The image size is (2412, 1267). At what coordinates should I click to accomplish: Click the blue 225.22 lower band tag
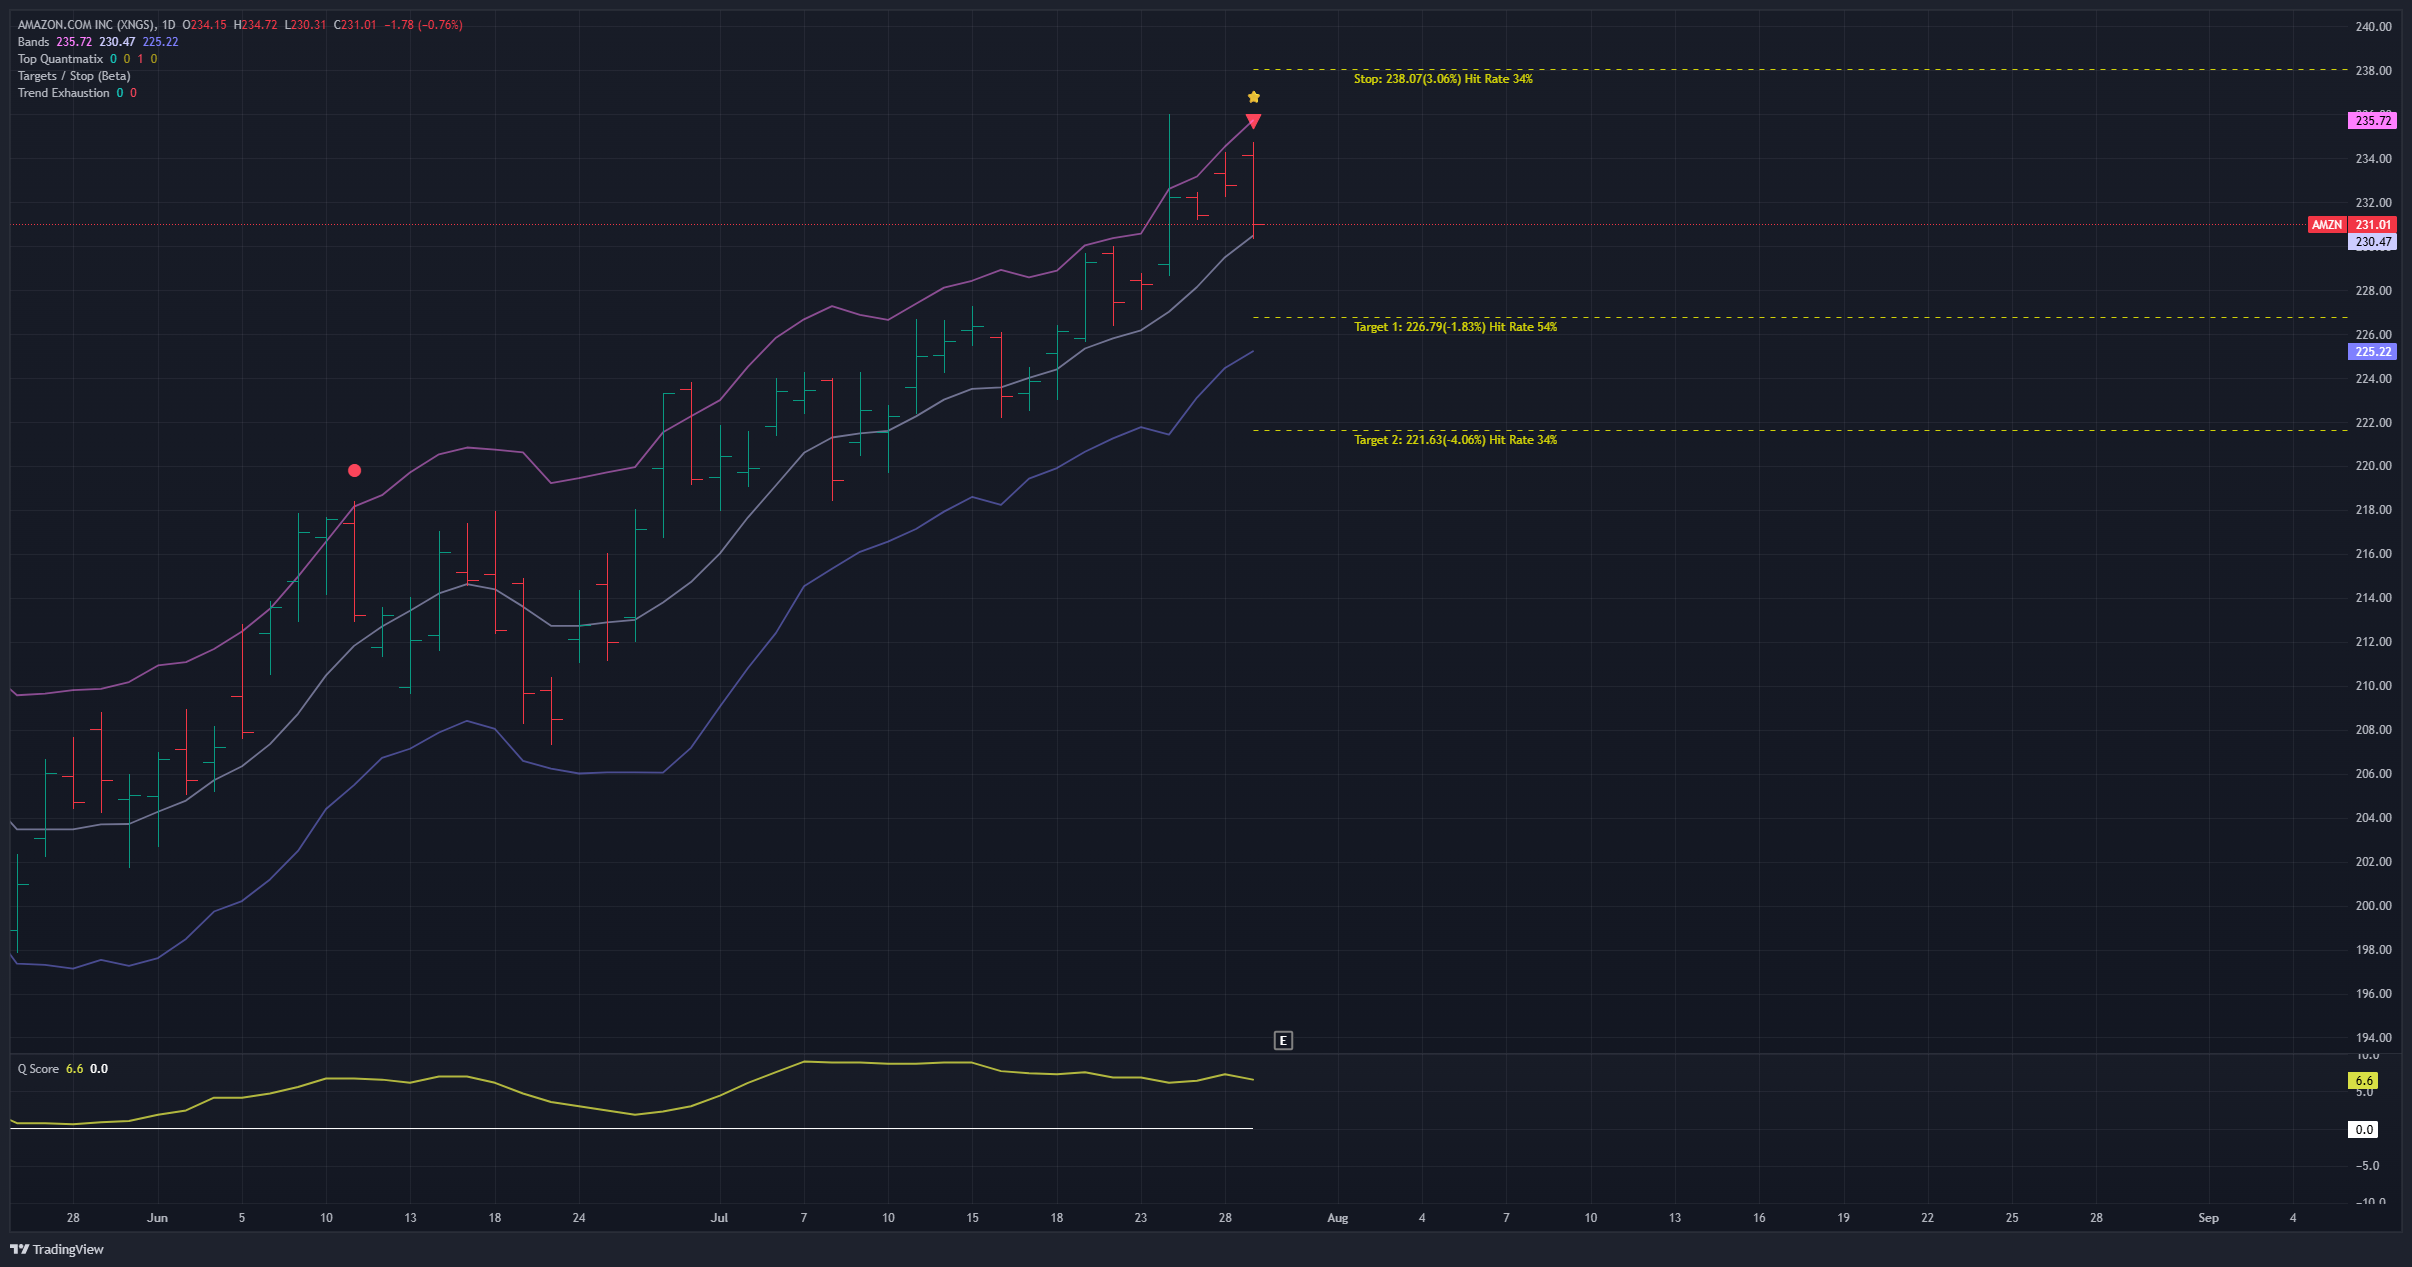coord(2372,352)
